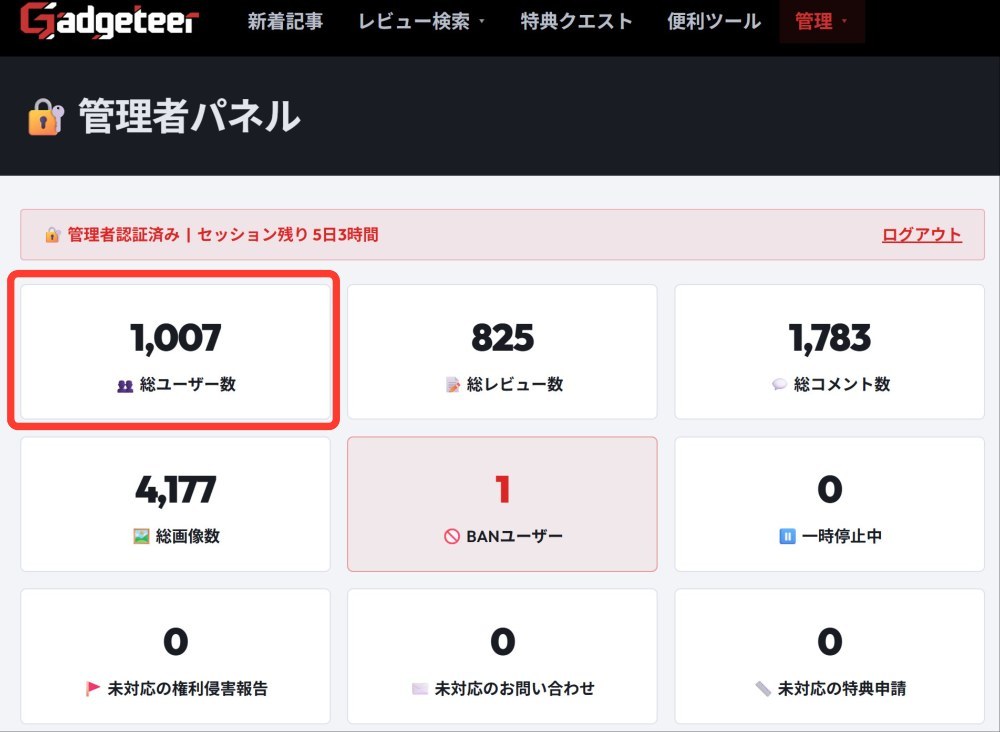The image size is (1000, 732).
Task: Click the prohibited icon next to BANユーザー
Action: click(452, 536)
